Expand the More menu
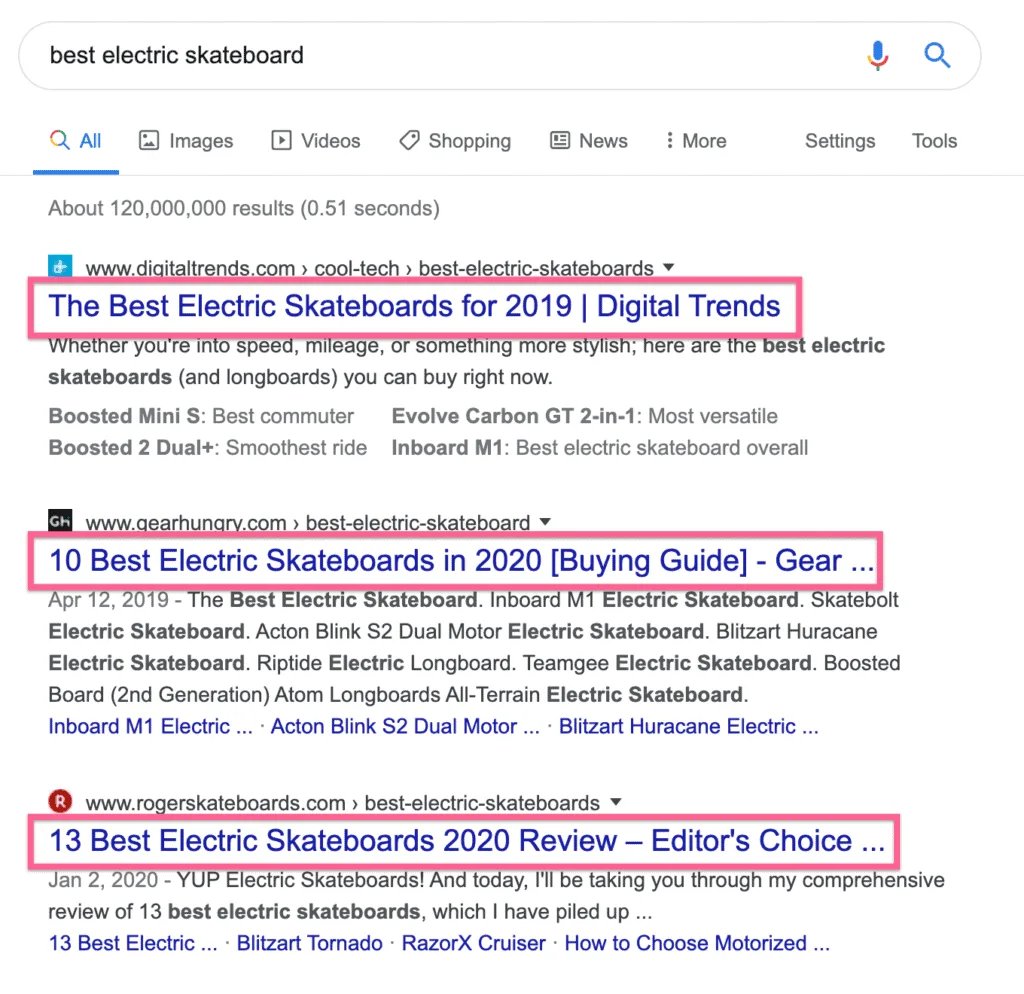Viewport: 1024px width, 994px height. 696,141
